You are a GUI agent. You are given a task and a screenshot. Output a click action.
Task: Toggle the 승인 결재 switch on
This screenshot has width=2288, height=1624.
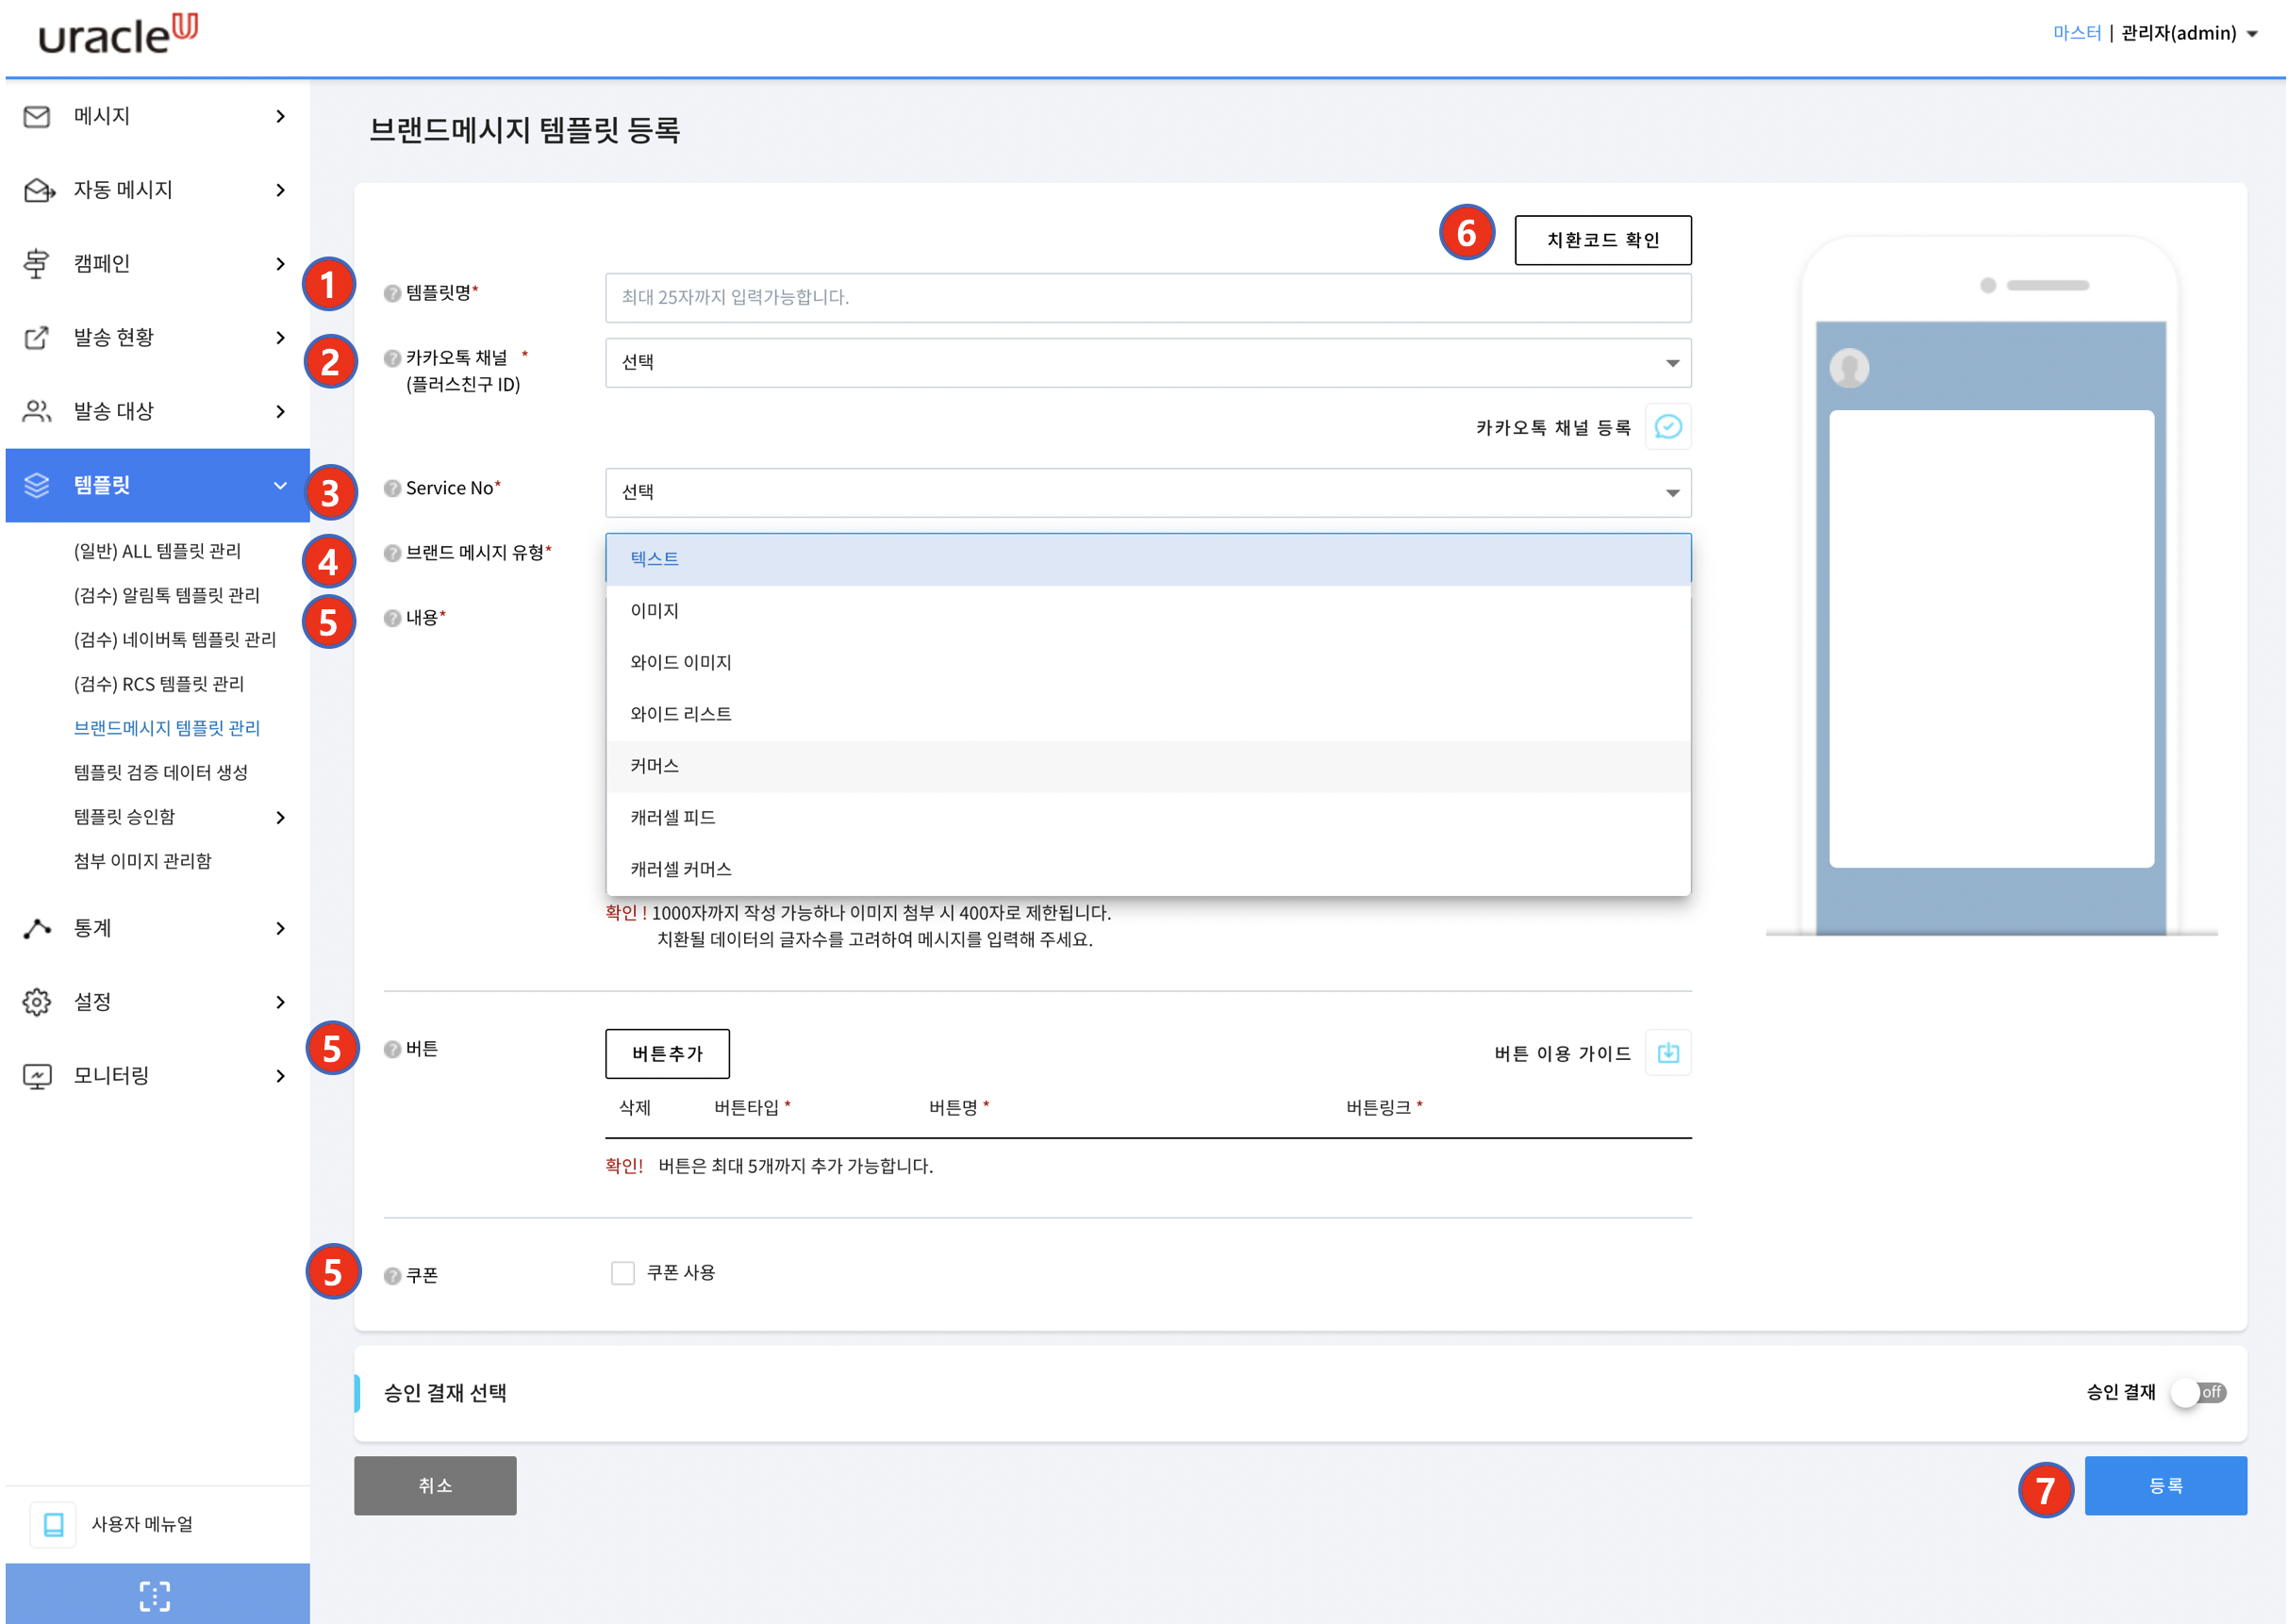click(x=2198, y=1392)
